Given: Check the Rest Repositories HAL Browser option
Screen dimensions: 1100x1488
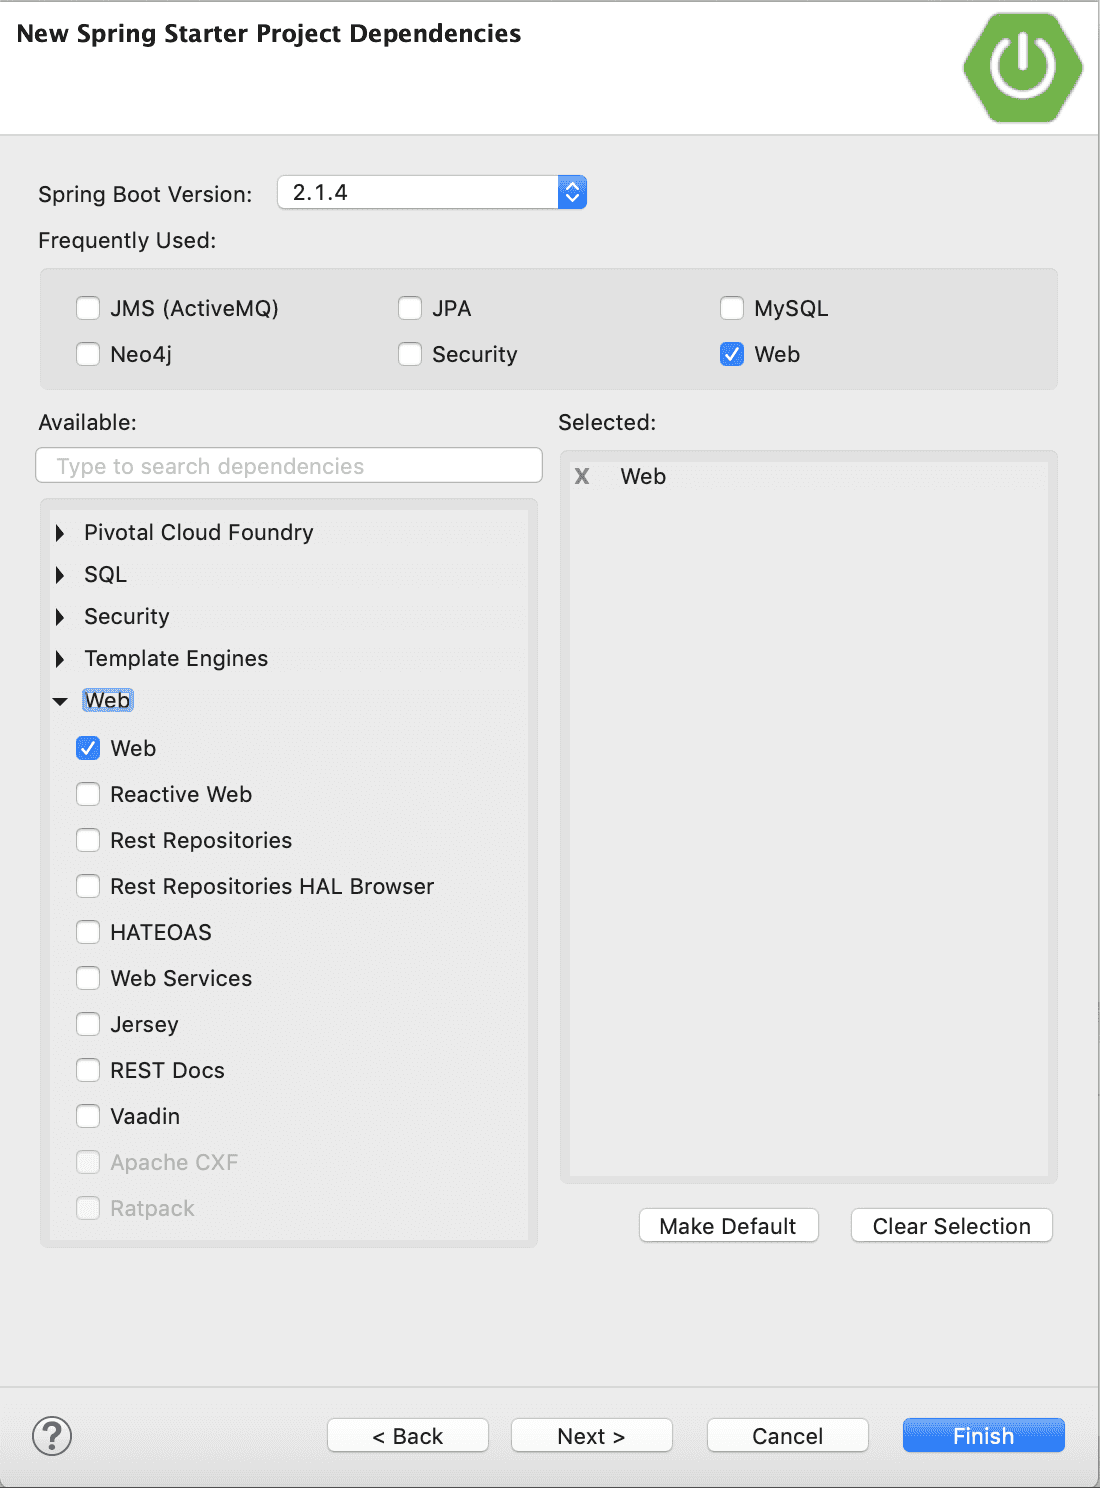Looking at the screenshot, I should tap(88, 885).
